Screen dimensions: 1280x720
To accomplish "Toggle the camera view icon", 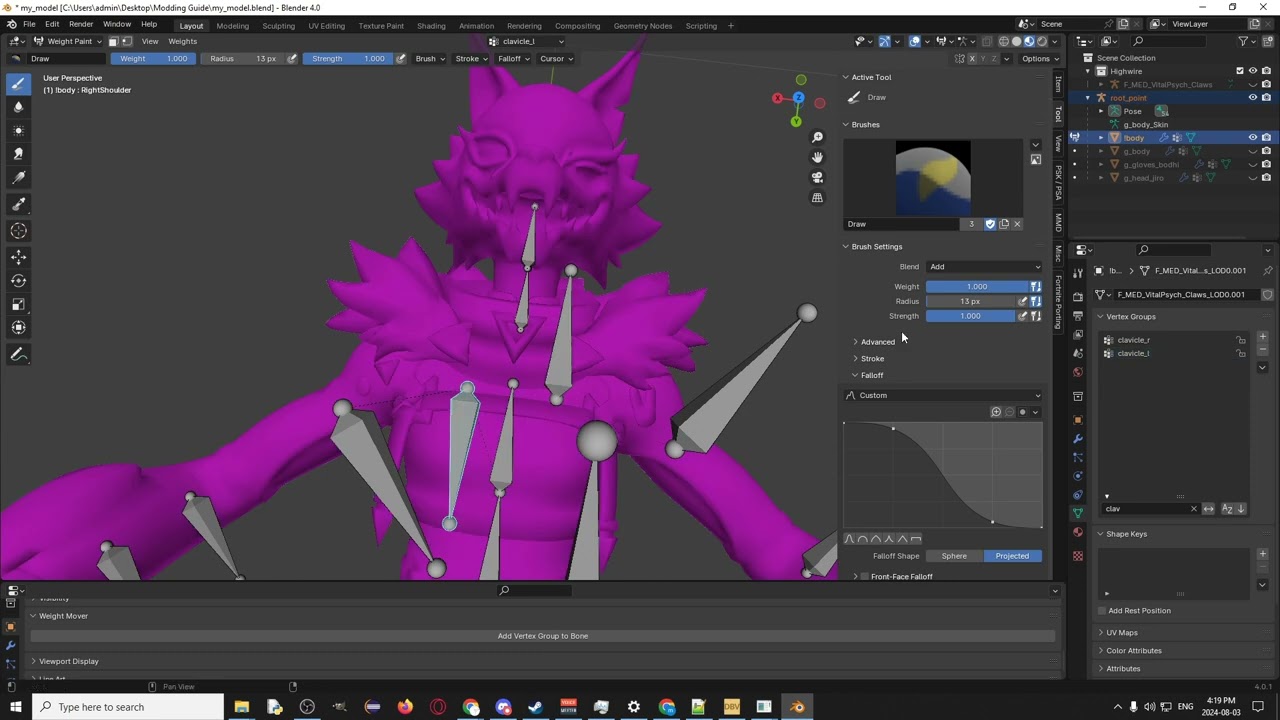I will [817, 177].
